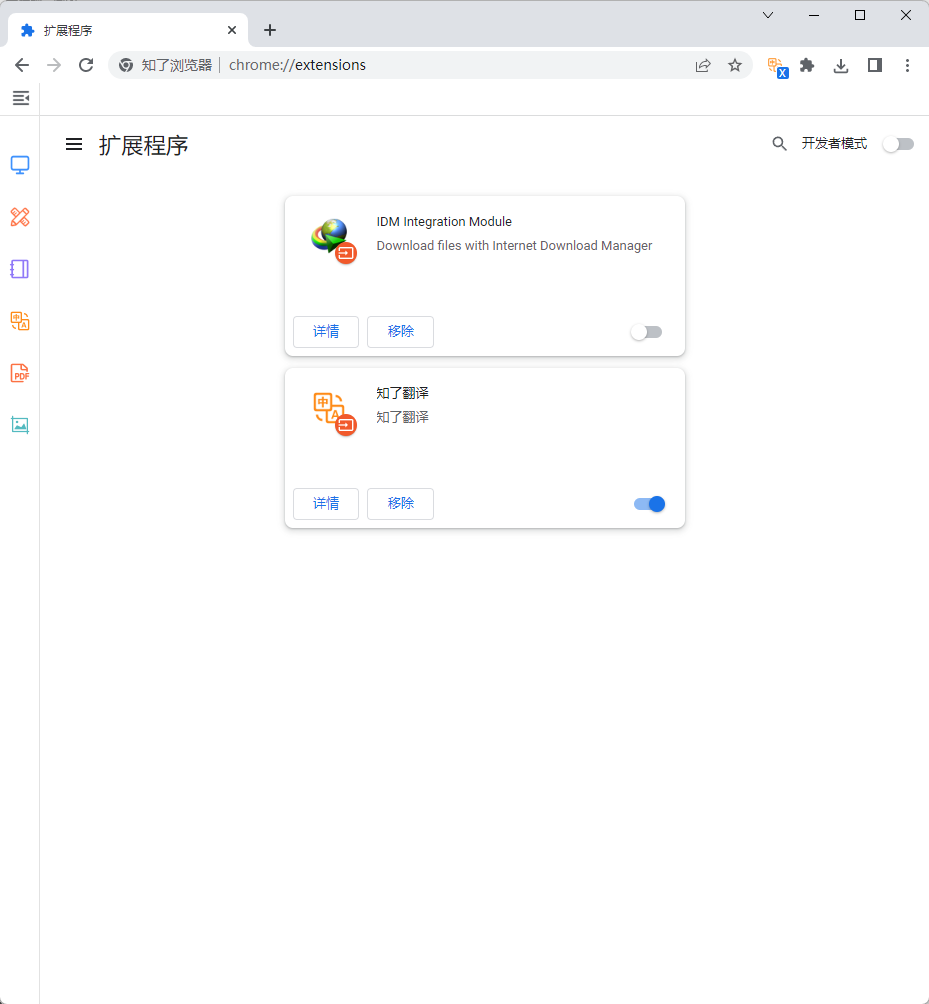Open the downloads icon in toolbar

click(x=841, y=65)
